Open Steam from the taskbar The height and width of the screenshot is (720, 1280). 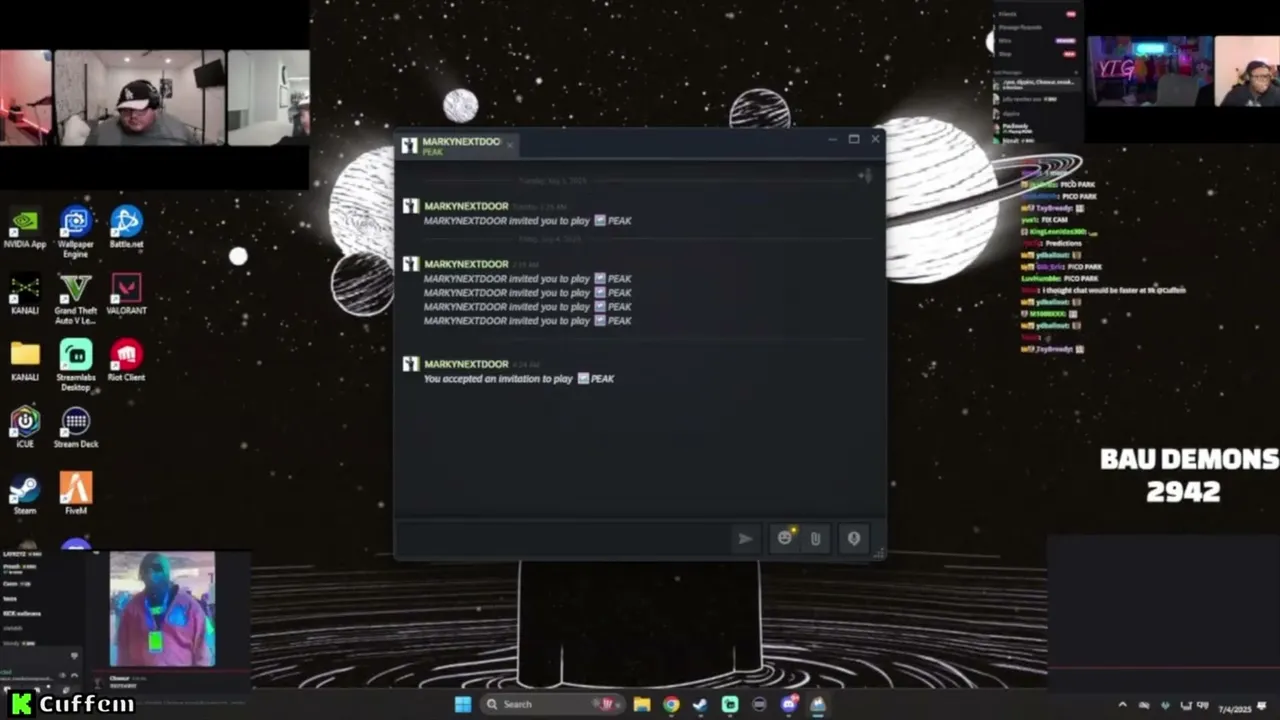700,704
